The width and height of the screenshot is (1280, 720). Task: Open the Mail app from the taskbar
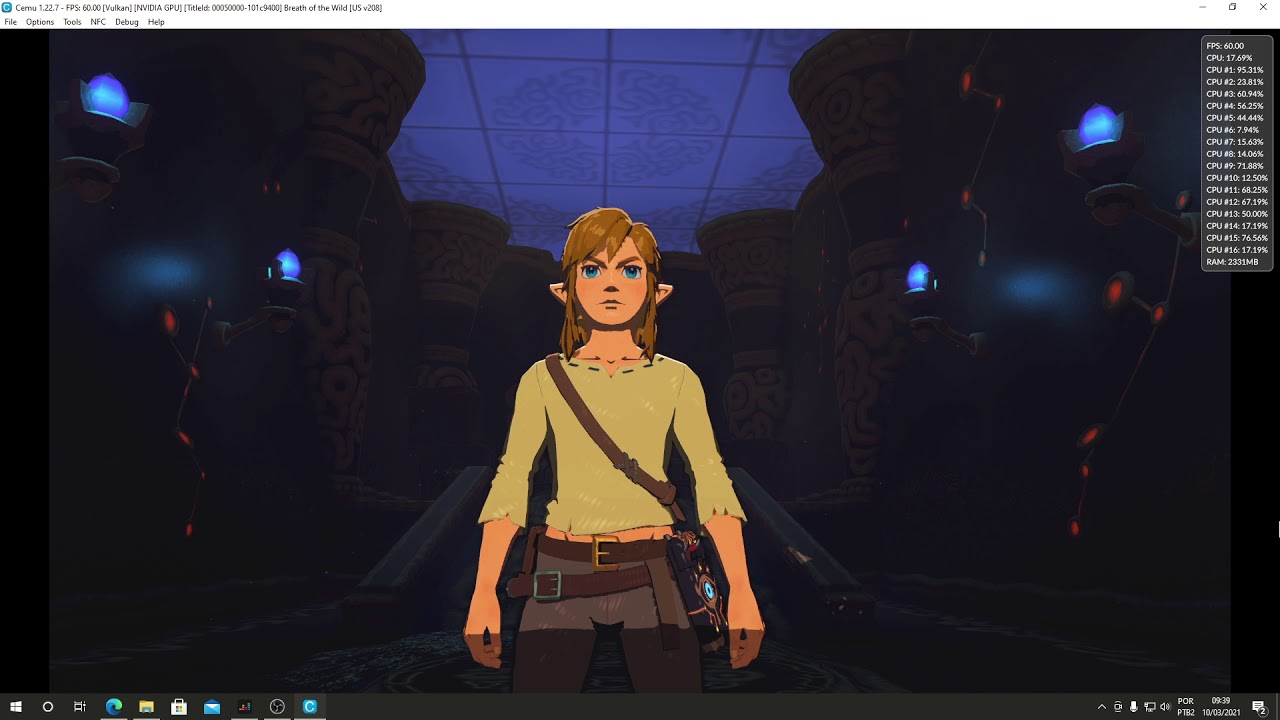(212, 707)
